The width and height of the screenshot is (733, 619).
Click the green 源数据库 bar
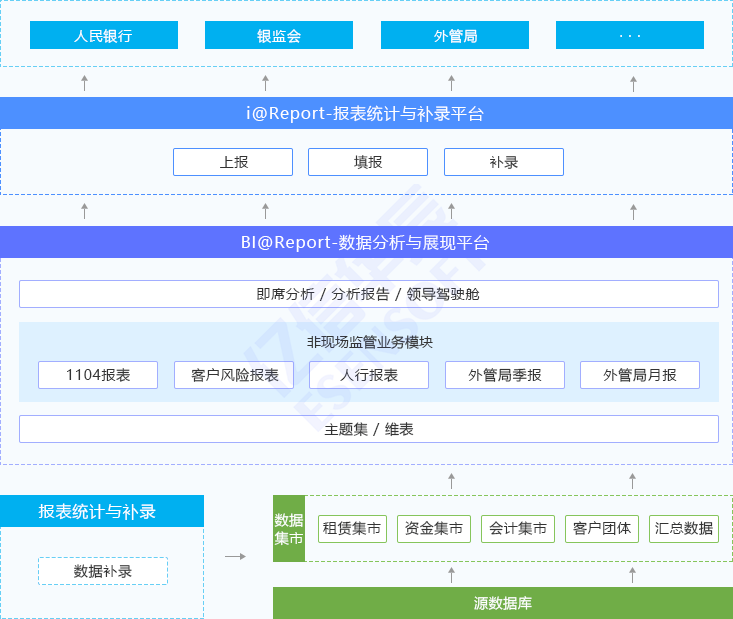(x=502, y=603)
